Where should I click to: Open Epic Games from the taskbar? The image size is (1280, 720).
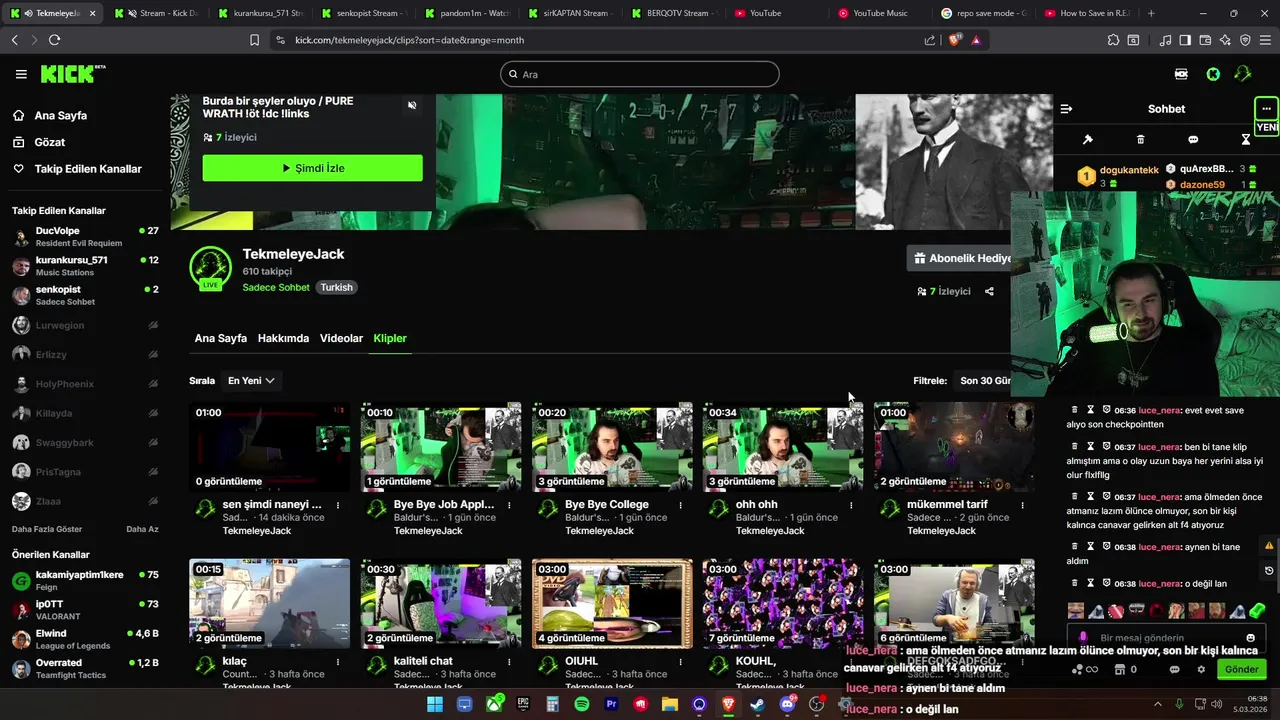[x=523, y=705]
